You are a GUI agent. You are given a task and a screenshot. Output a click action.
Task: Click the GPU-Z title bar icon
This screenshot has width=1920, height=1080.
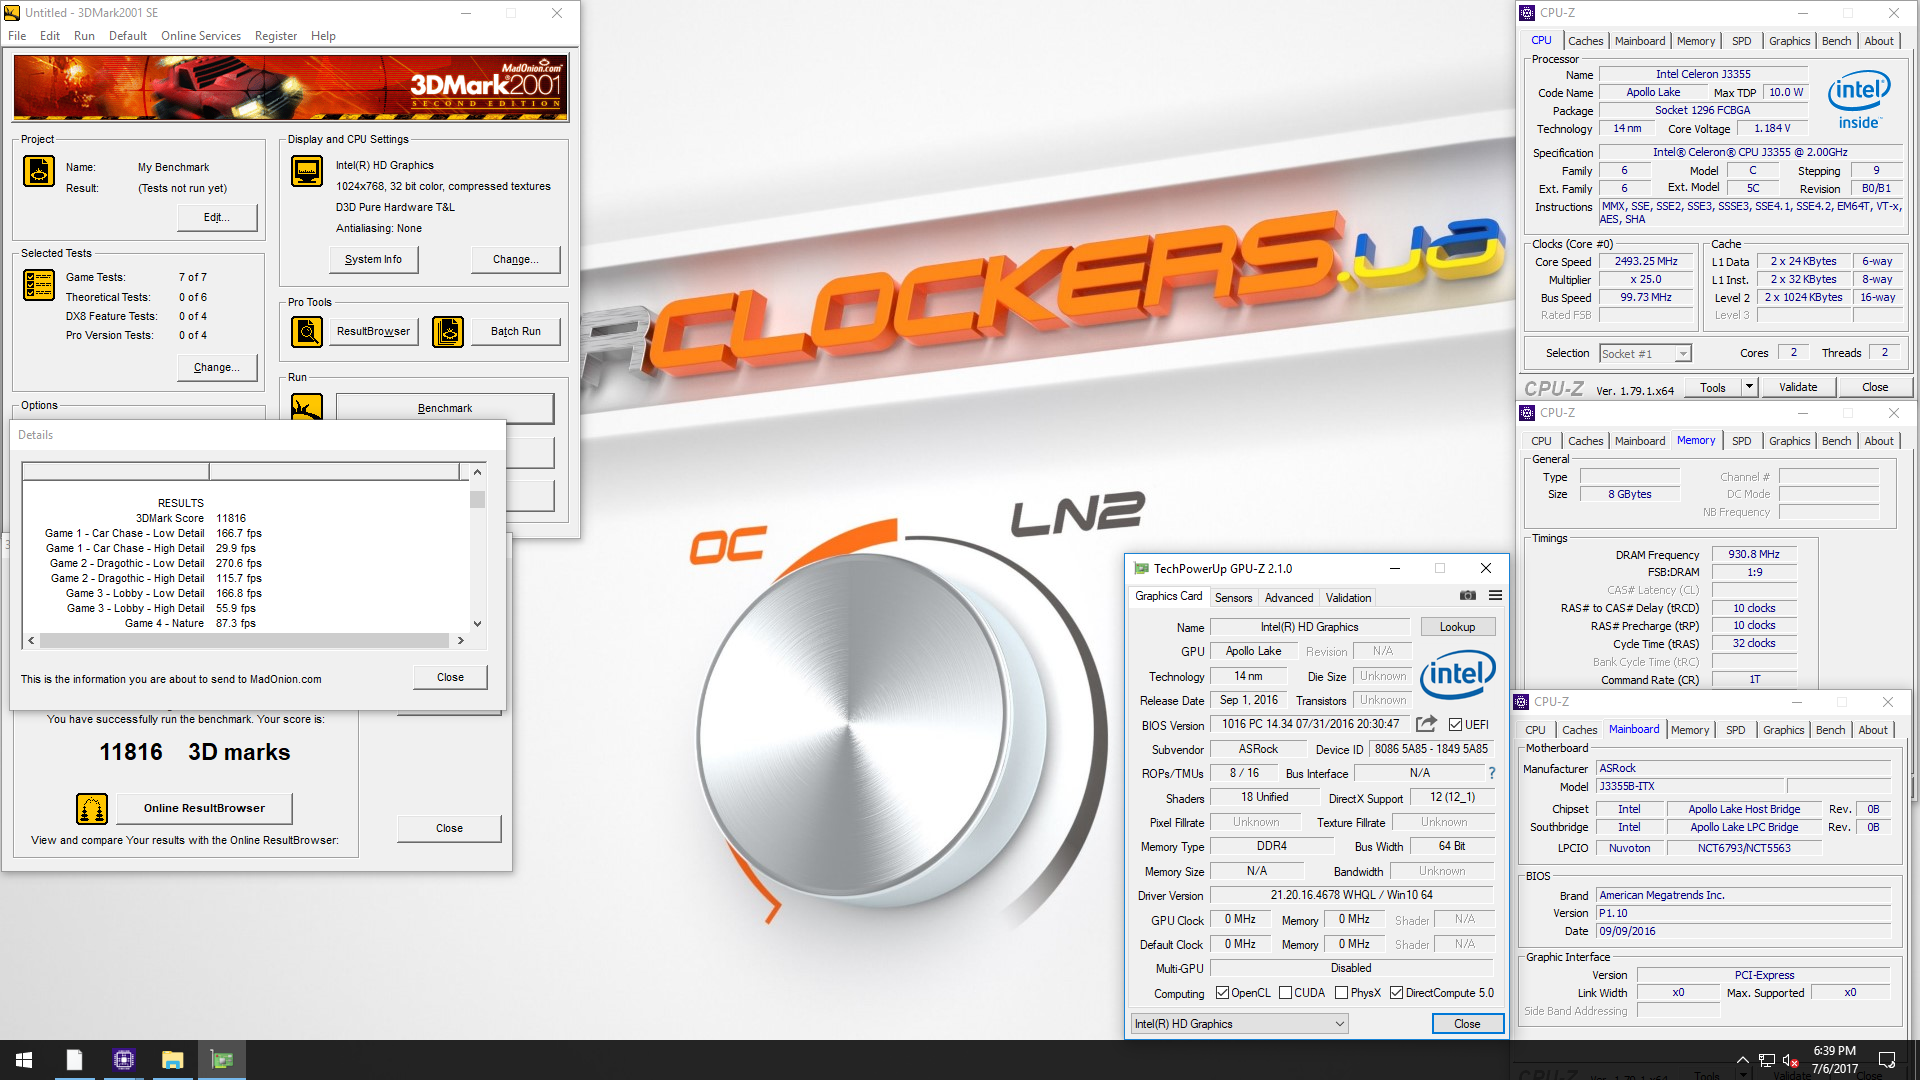(x=1141, y=568)
